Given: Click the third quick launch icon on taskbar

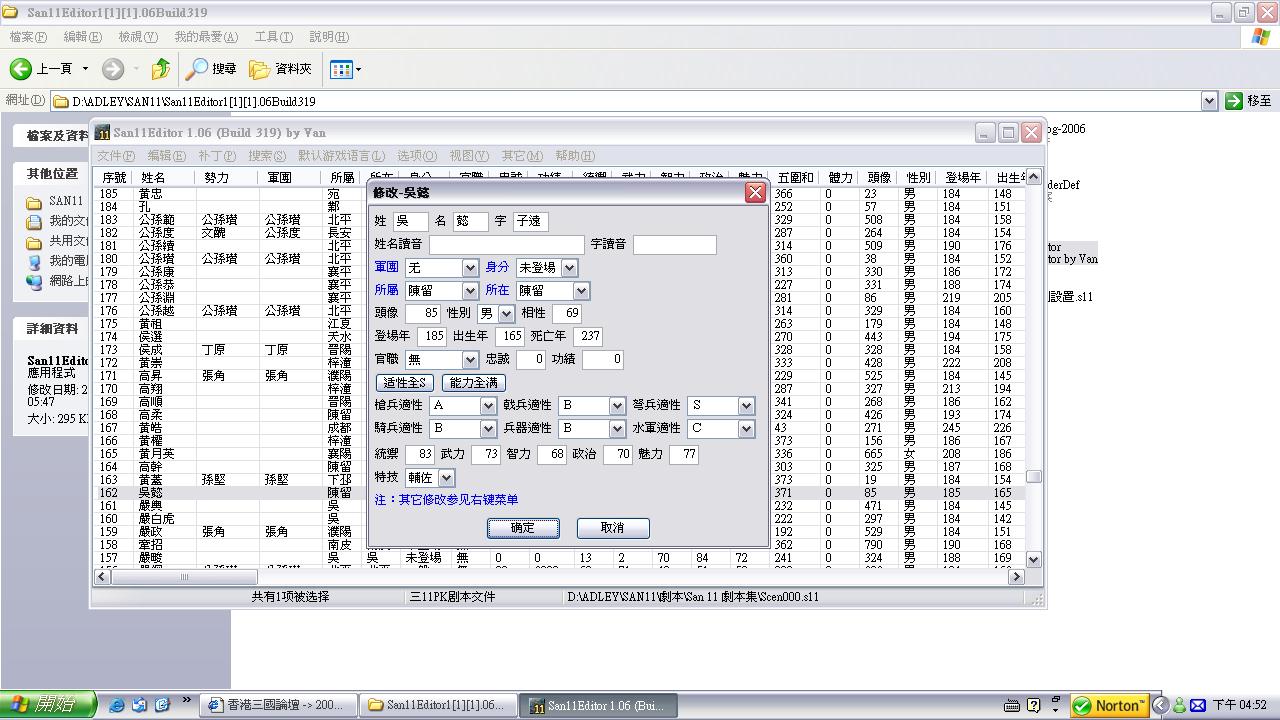Looking at the screenshot, I should click(x=162, y=705).
